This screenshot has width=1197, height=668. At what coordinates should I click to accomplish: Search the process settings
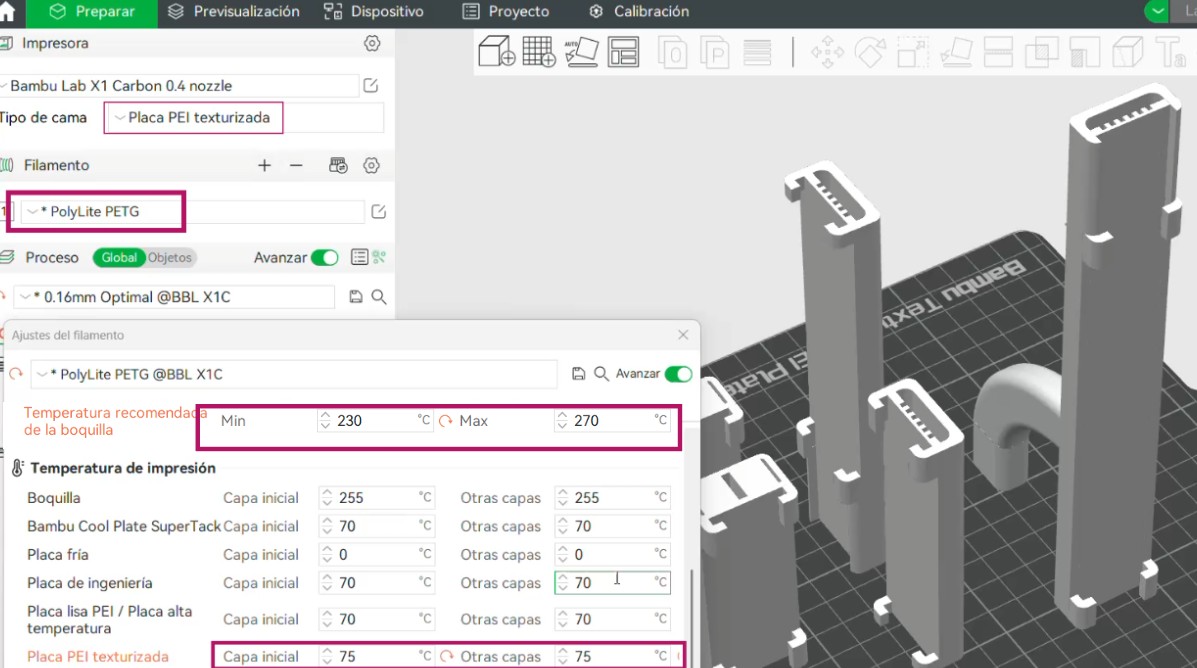click(379, 297)
